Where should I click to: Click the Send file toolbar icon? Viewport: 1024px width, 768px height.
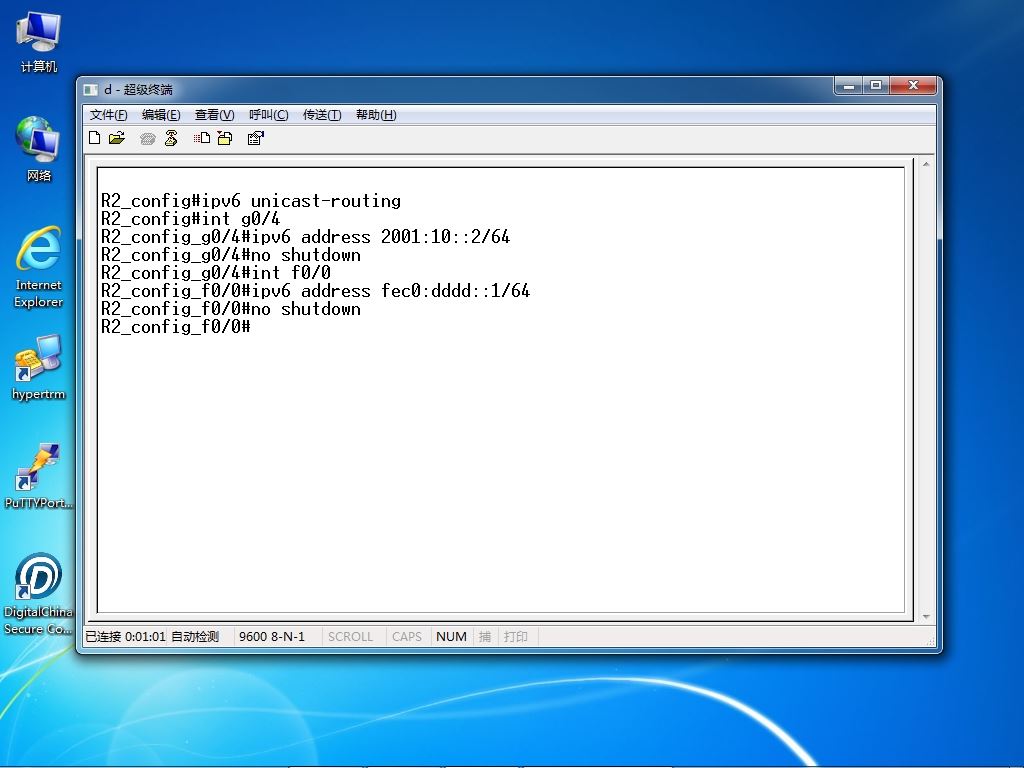202,138
